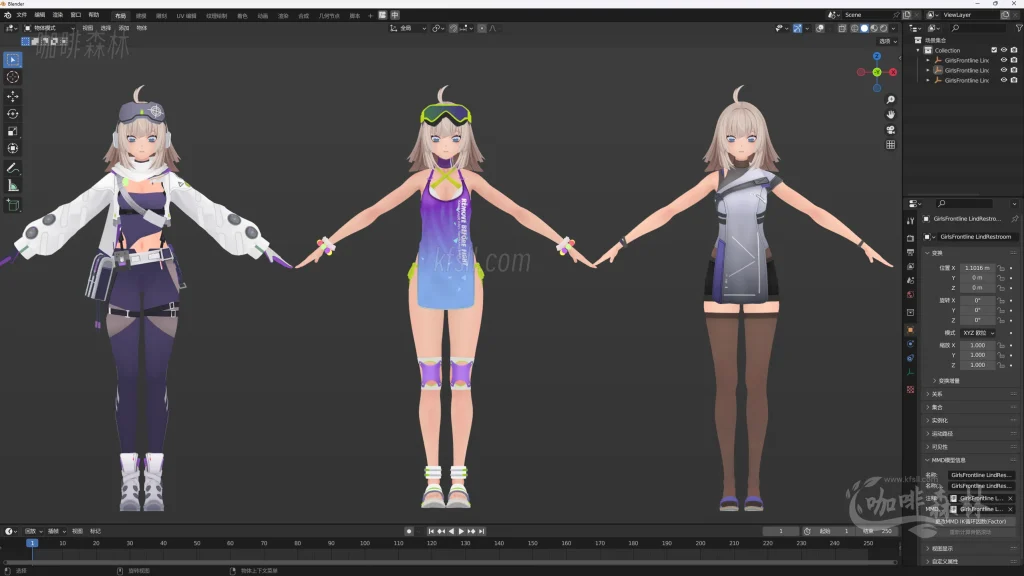
Task: Click the blue Z axis gizmo
Action: coord(877,57)
